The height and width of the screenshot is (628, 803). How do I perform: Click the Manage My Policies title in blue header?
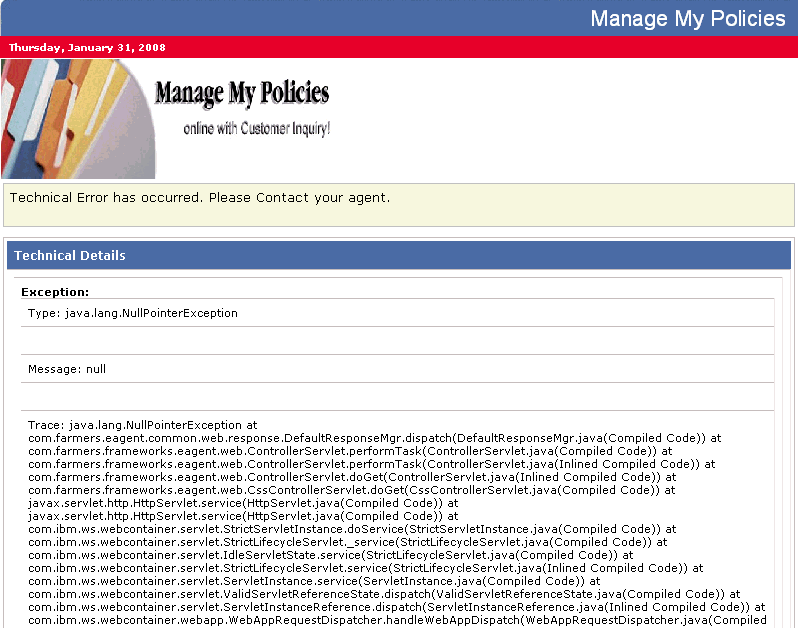(687, 18)
